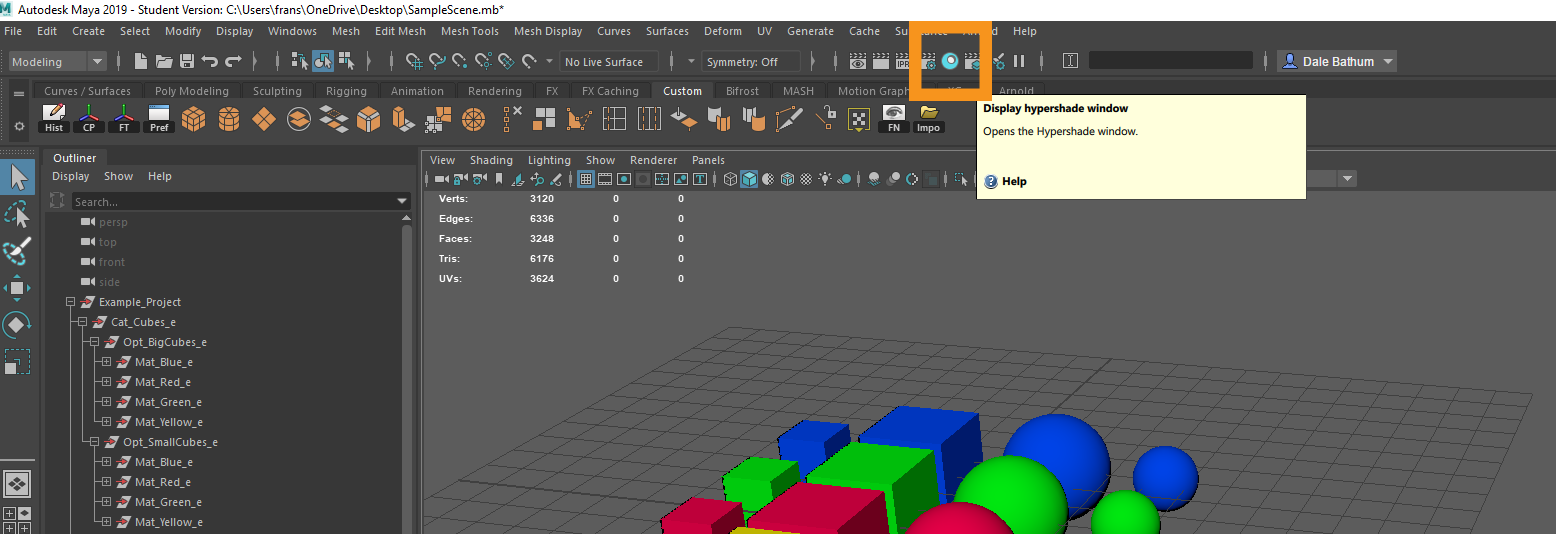Click the New Scene icon
This screenshot has height=534, width=1556.
pos(142,61)
